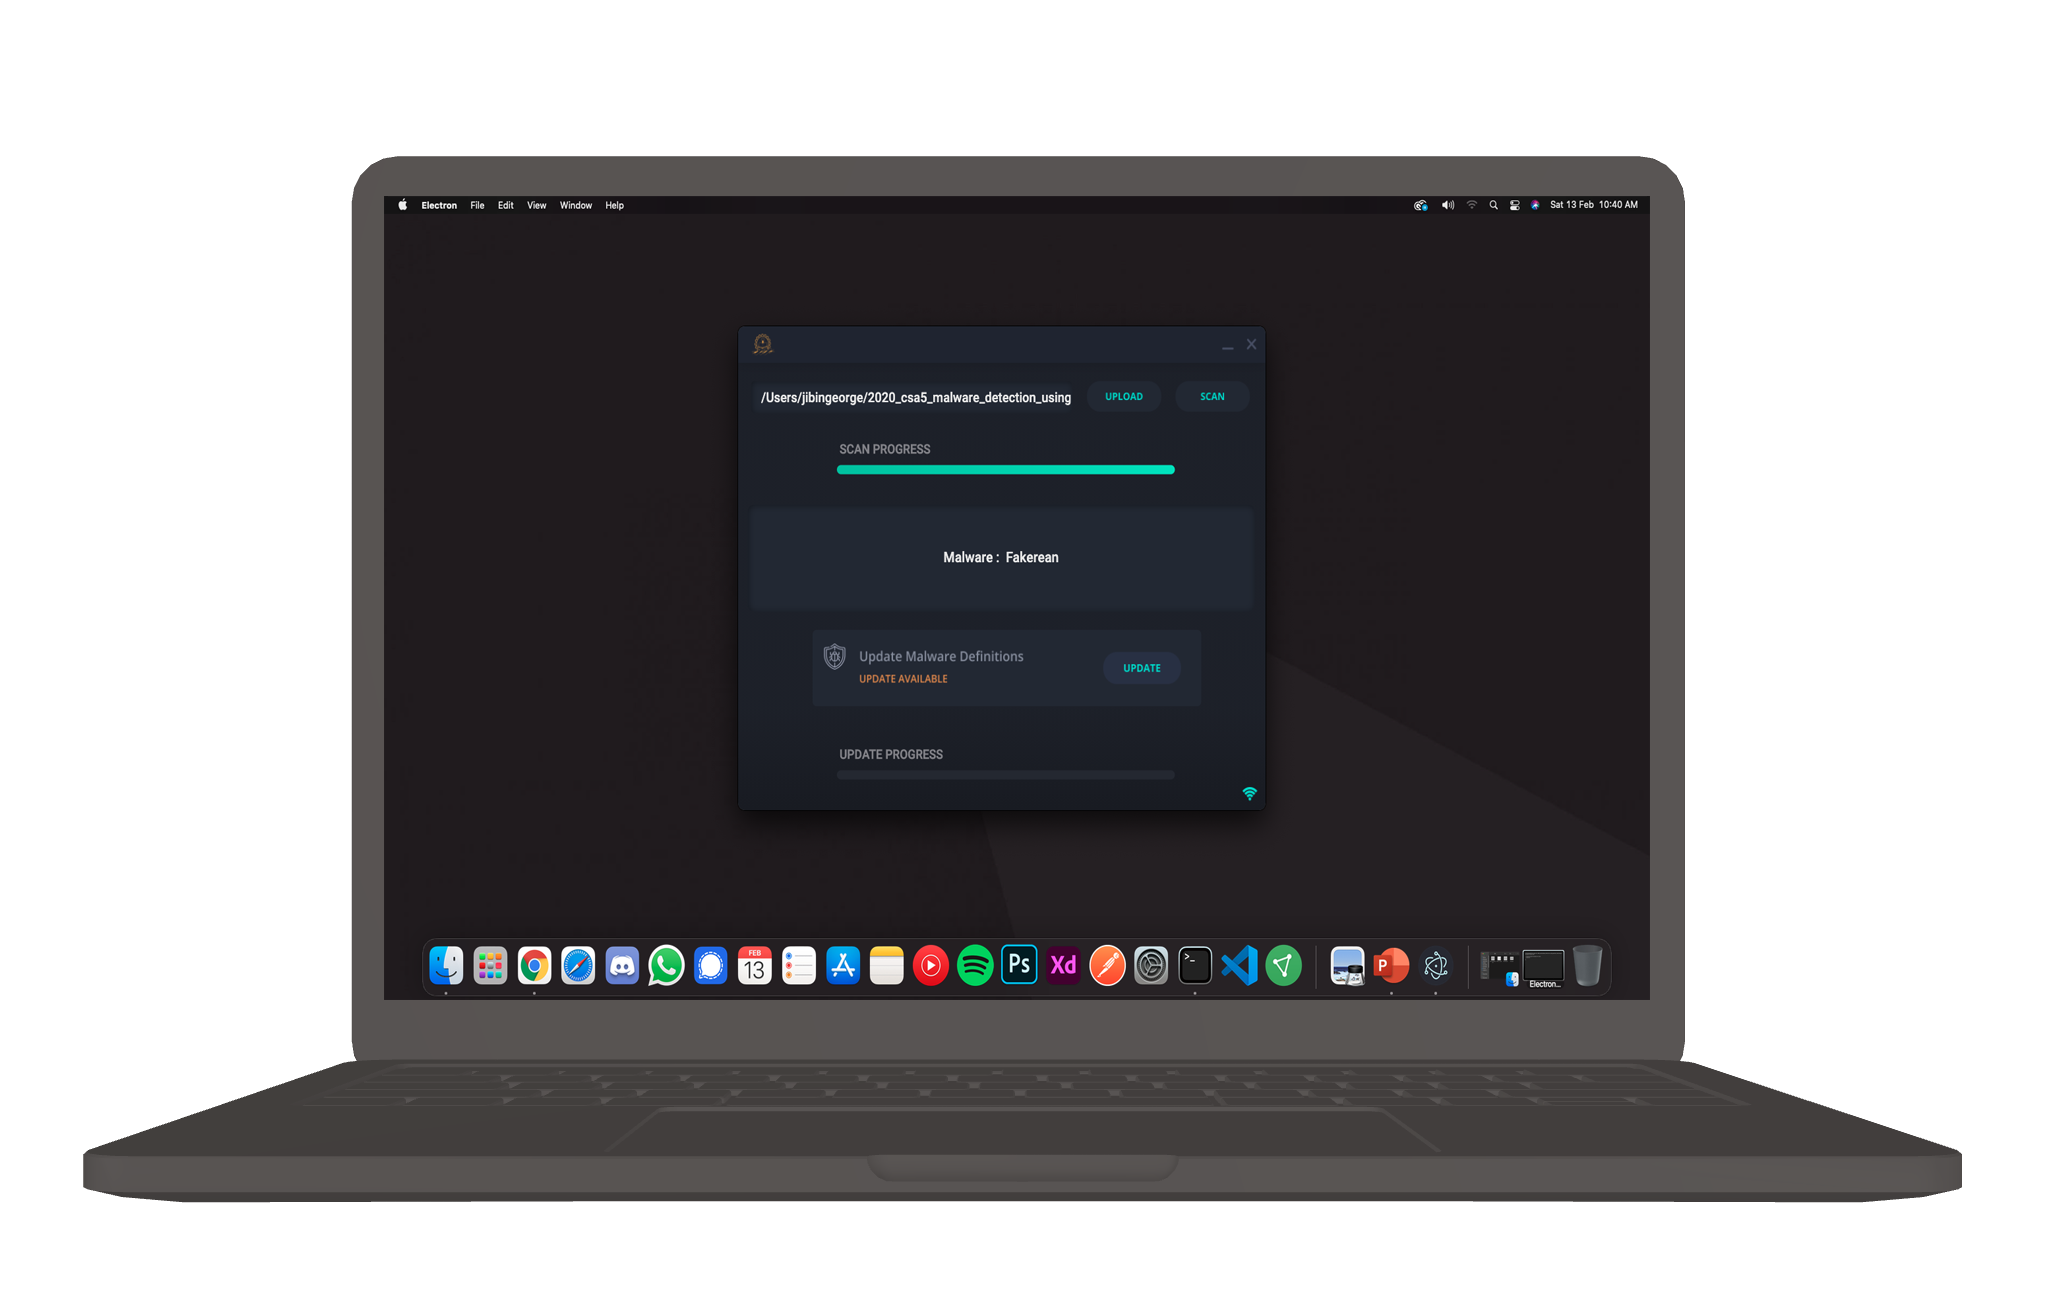Click the File menu in the menu bar
Viewport: 2046px width, 1291px height.
(479, 205)
